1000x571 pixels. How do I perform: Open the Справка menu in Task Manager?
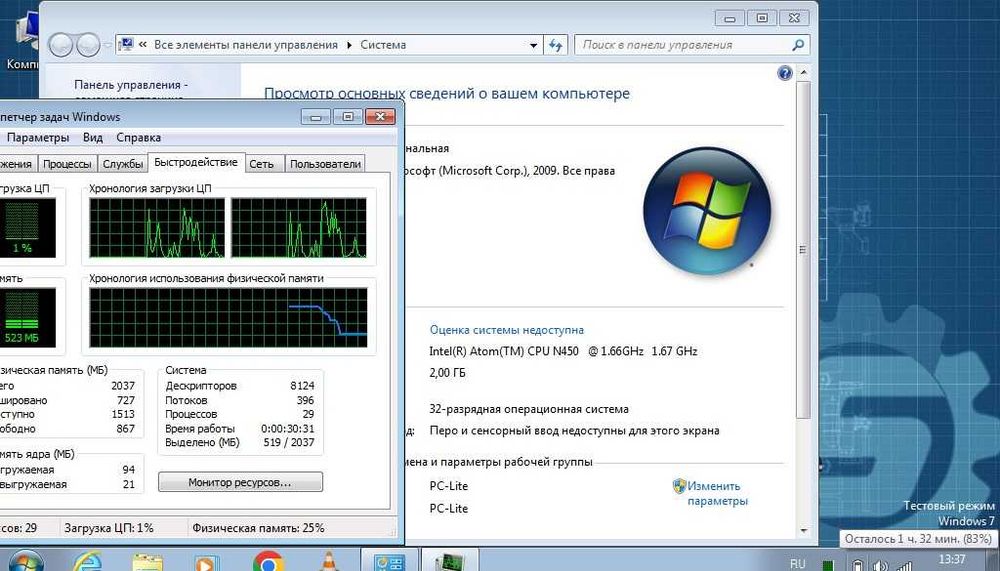coord(138,137)
